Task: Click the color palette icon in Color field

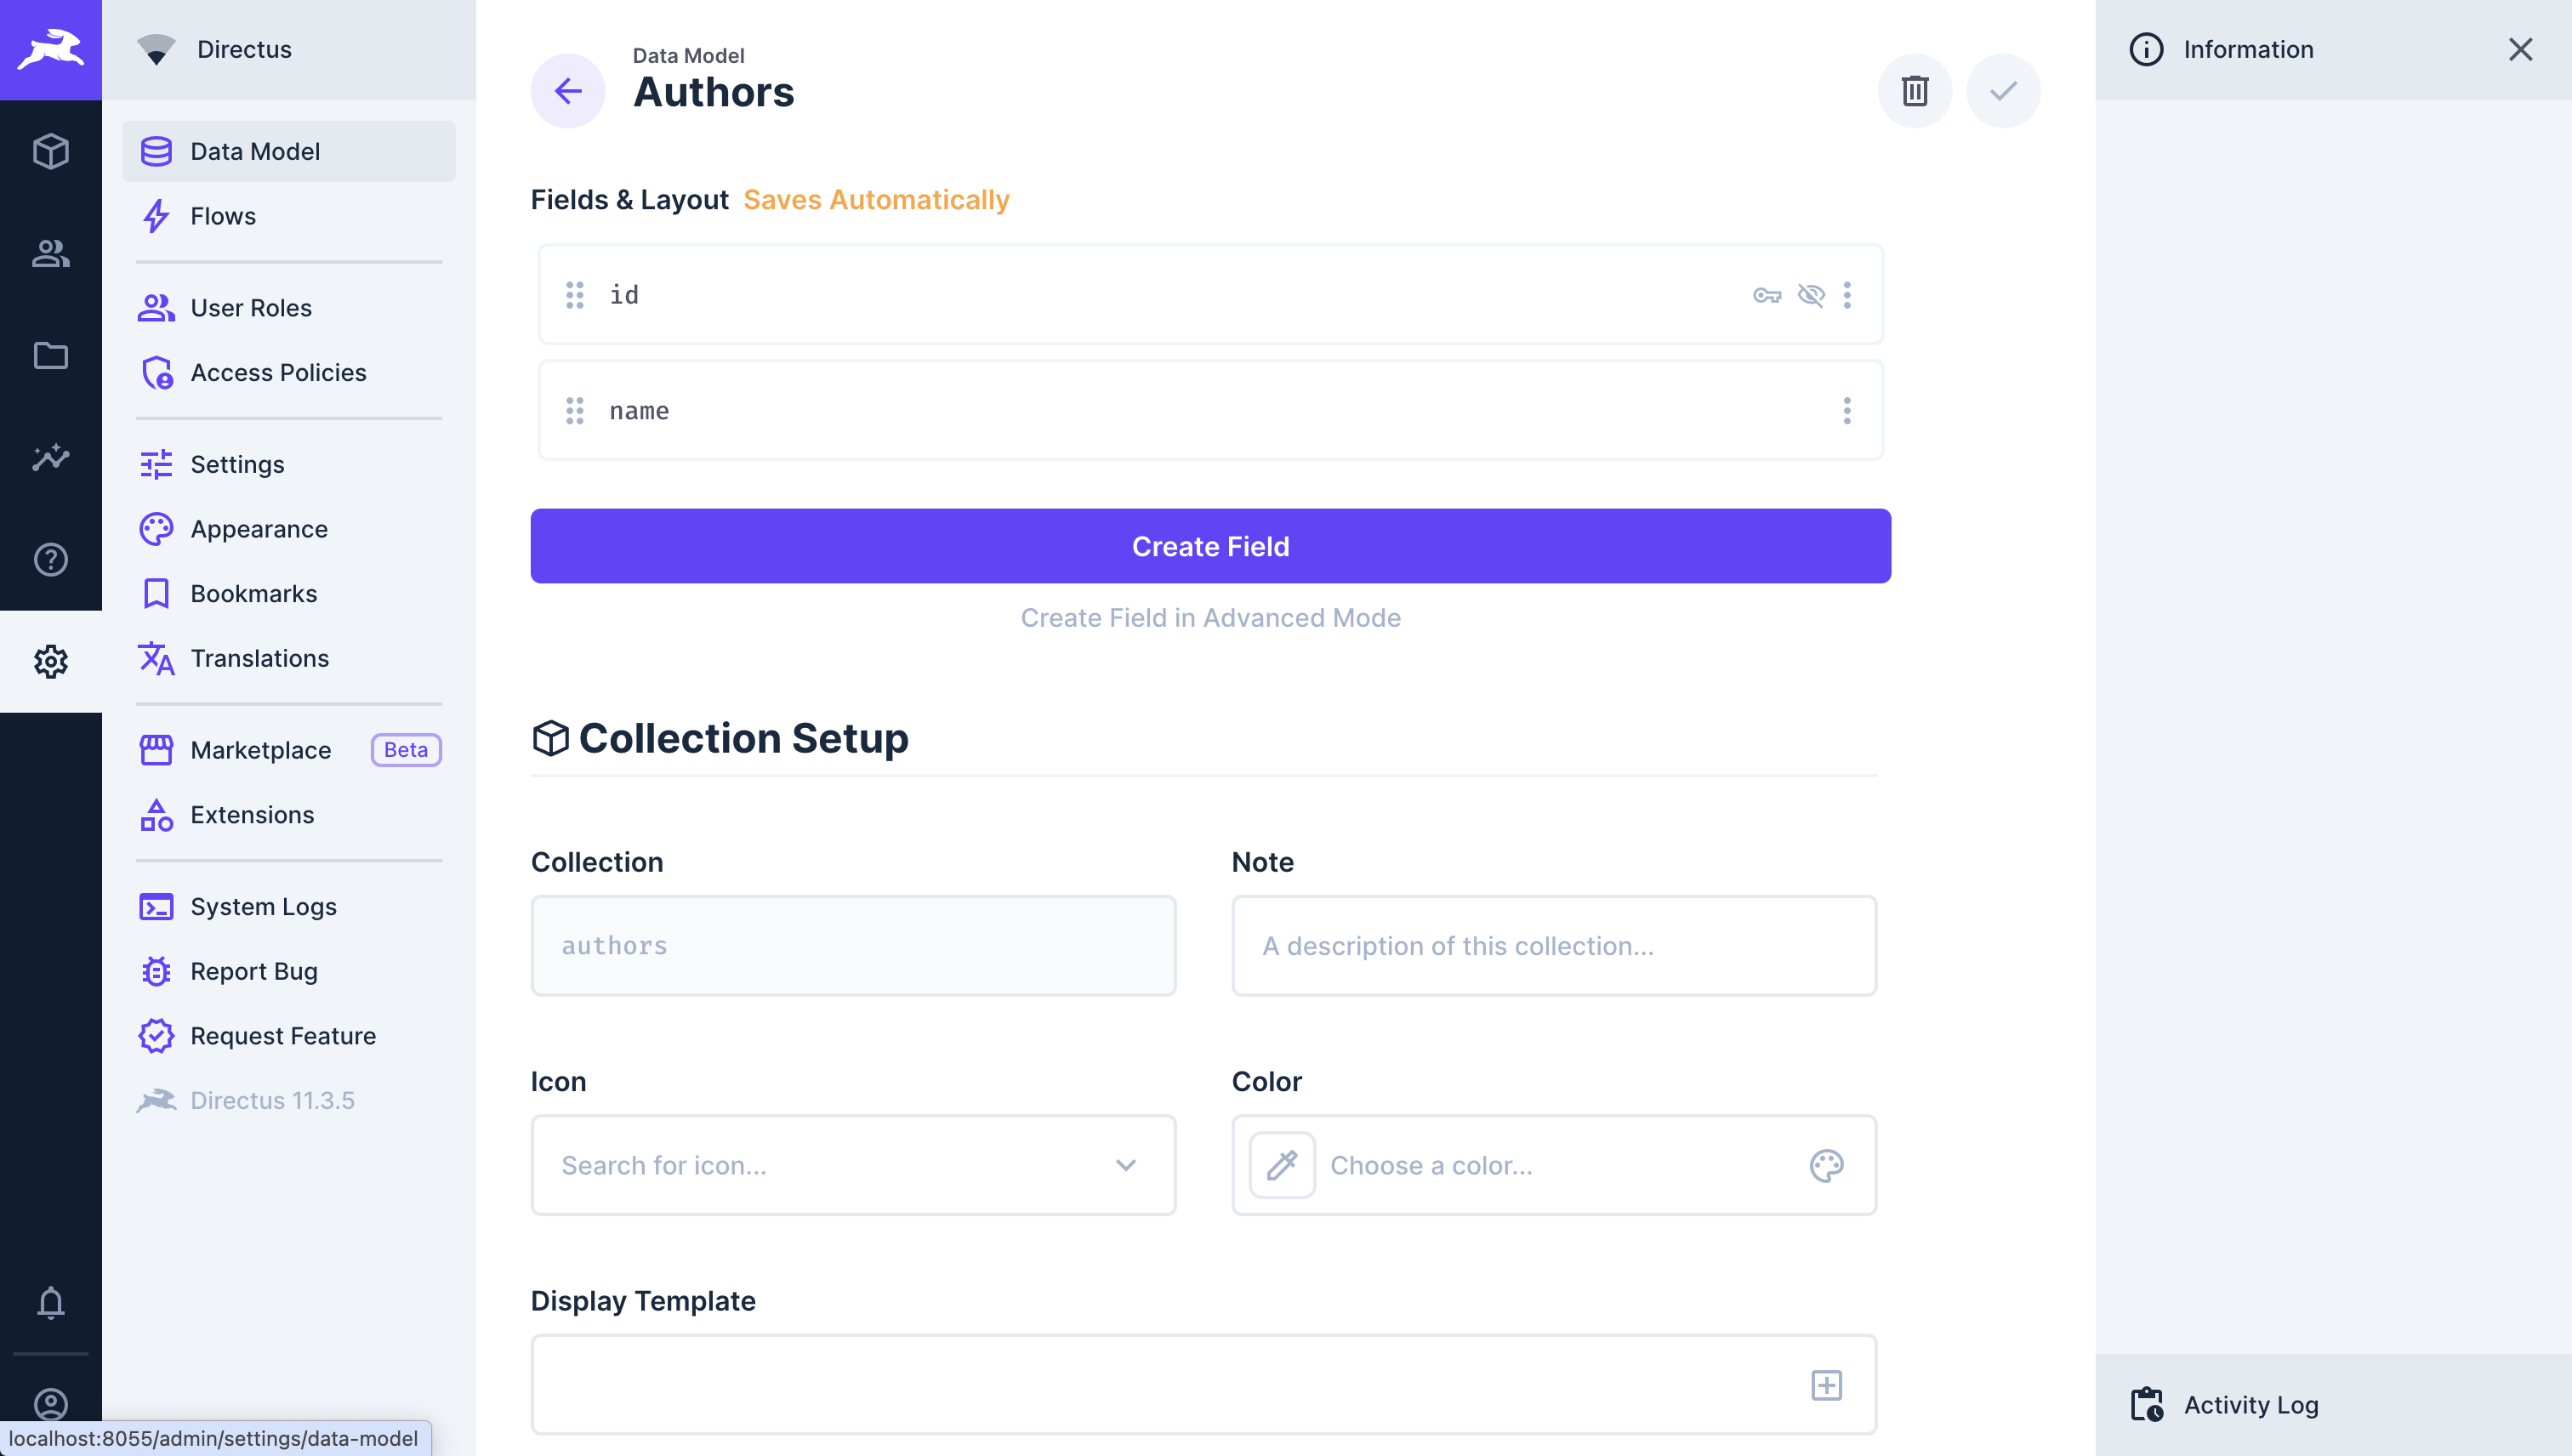Action: pos(1826,1165)
